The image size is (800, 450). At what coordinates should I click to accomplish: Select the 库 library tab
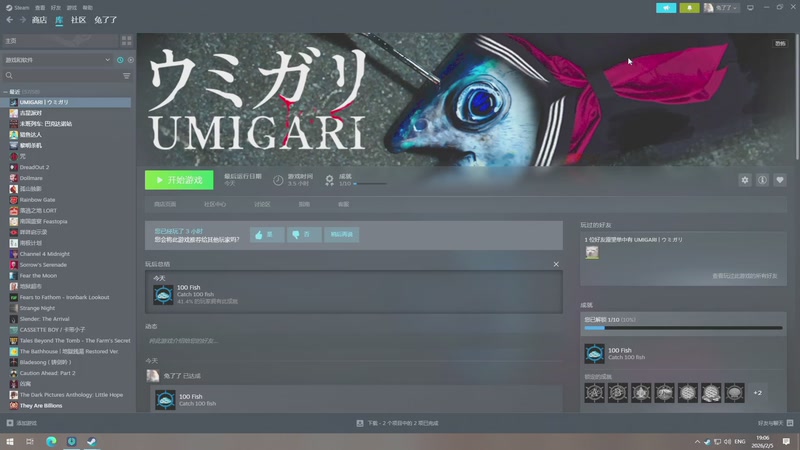pyautogui.click(x=59, y=20)
